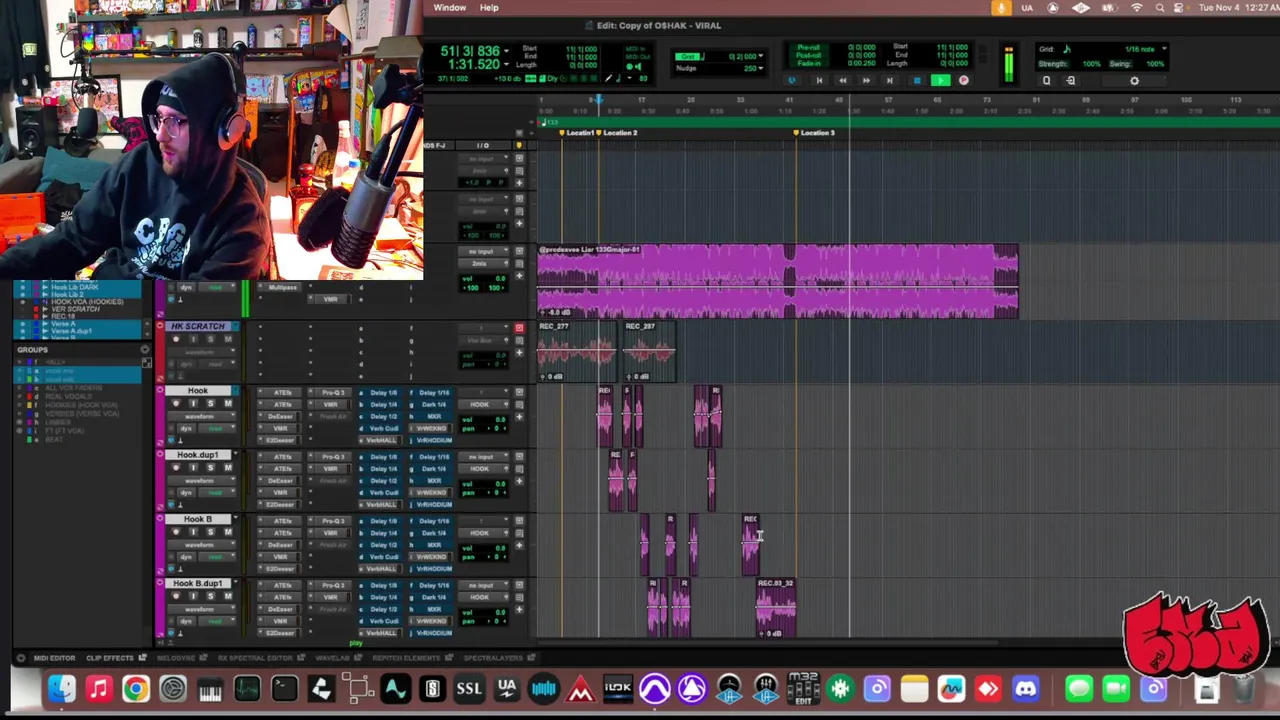
Task: Solo the Hook B.dup1 track
Action: [210, 596]
